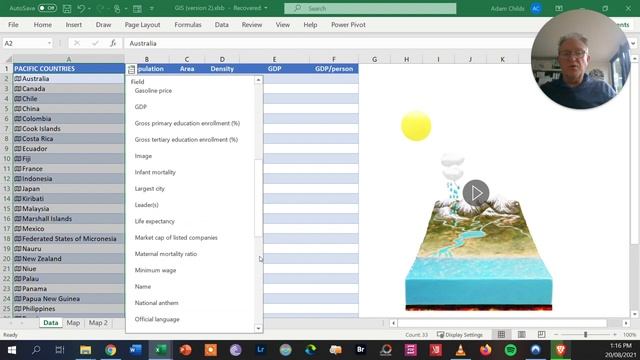This screenshot has height=360, width=640.
Task: Click the Name Box showing A2
Action: (24, 43)
